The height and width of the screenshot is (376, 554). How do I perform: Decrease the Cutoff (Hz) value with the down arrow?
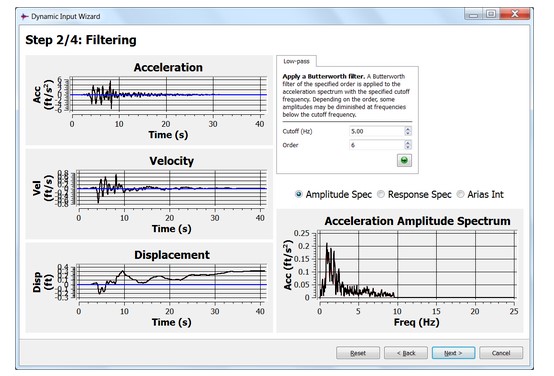pos(408,134)
